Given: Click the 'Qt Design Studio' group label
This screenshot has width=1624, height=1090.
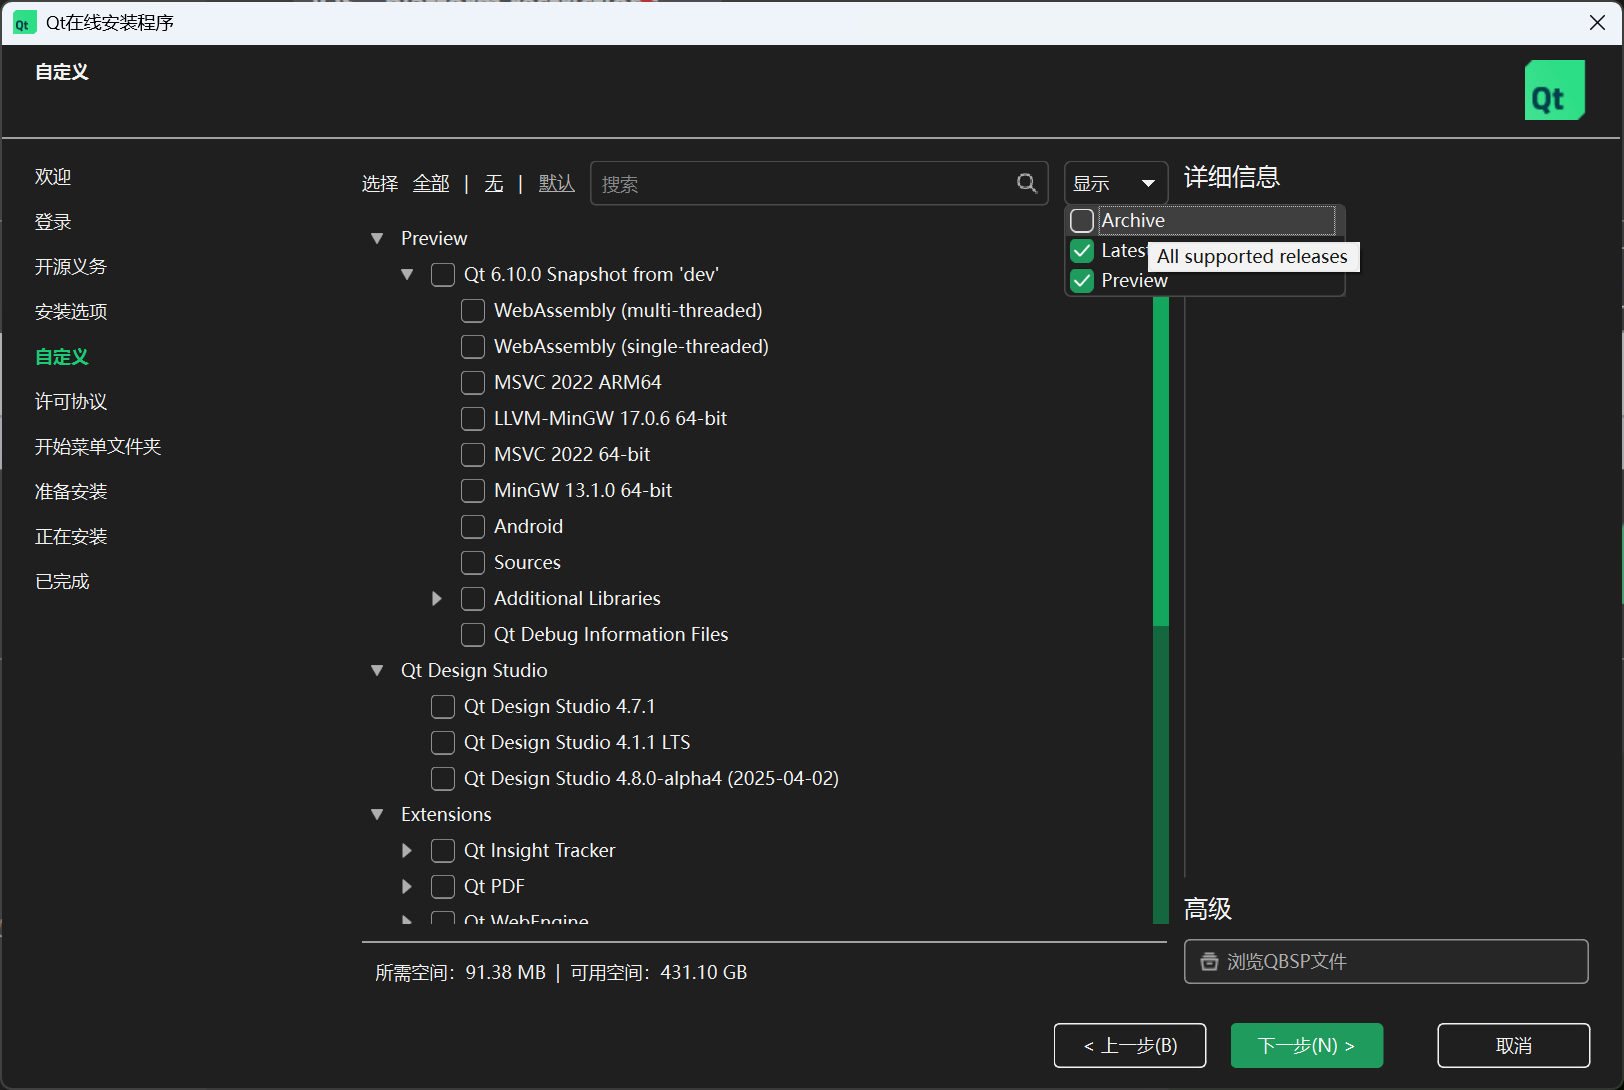Looking at the screenshot, I should (474, 670).
